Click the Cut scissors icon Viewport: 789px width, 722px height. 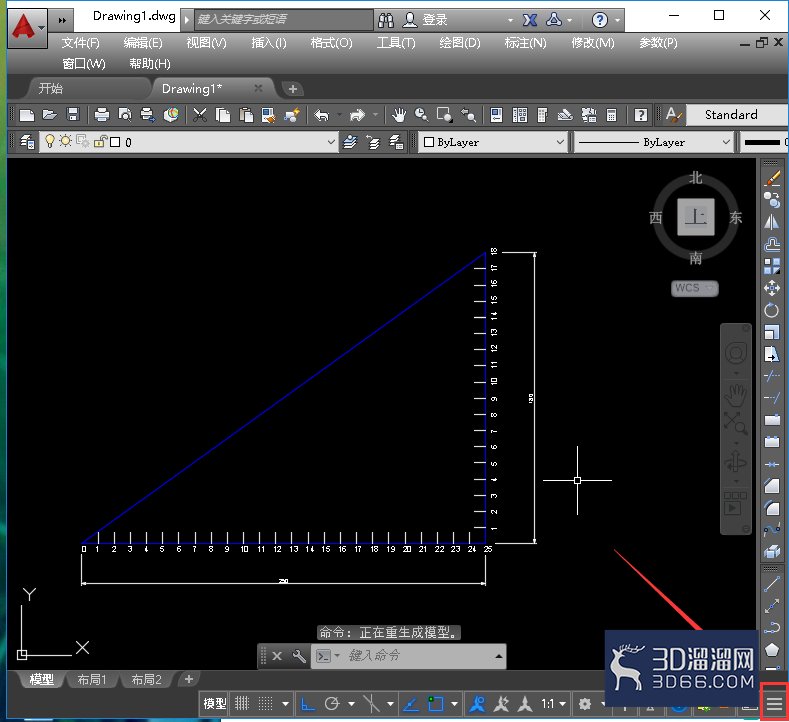200,115
